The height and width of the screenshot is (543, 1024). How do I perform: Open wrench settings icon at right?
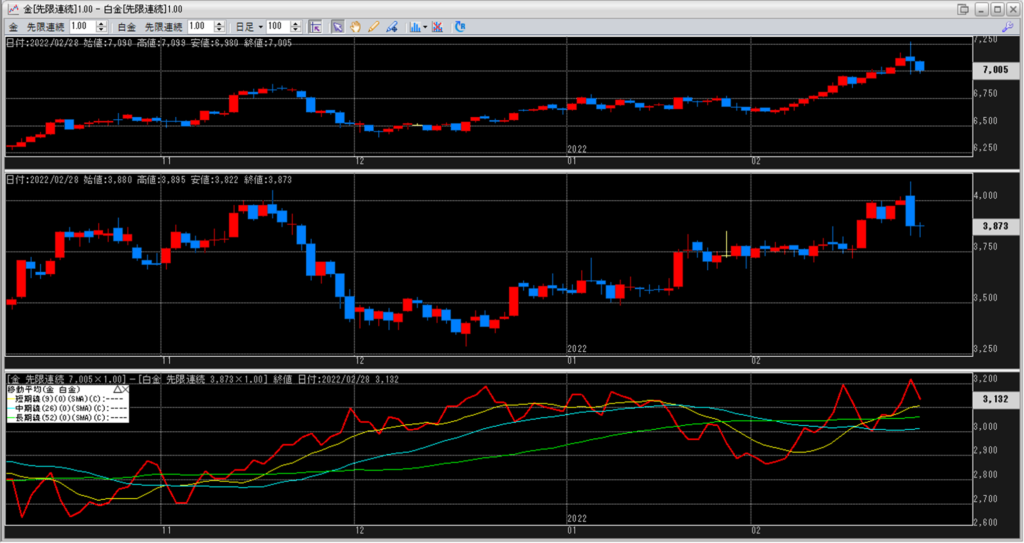[1007, 27]
